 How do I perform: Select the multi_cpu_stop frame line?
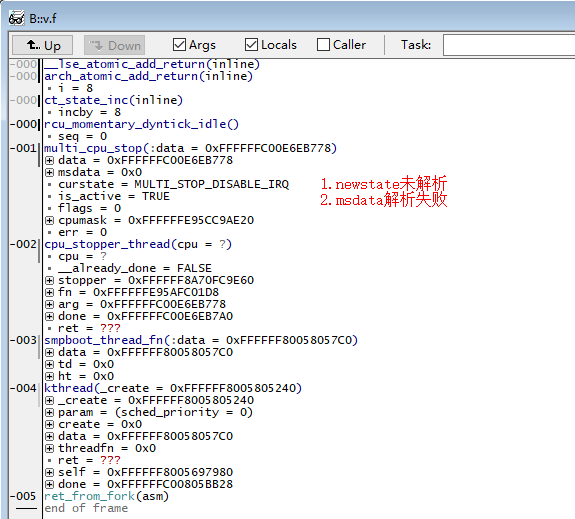[x=190, y=148]
